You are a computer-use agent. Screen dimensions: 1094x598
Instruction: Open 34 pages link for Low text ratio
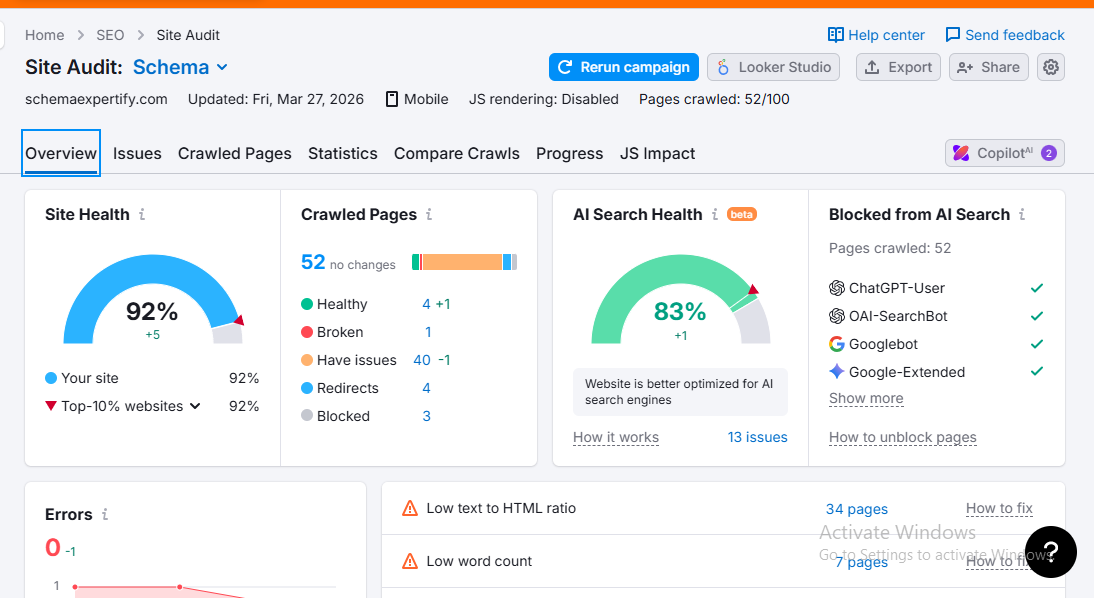coord(857,509)
